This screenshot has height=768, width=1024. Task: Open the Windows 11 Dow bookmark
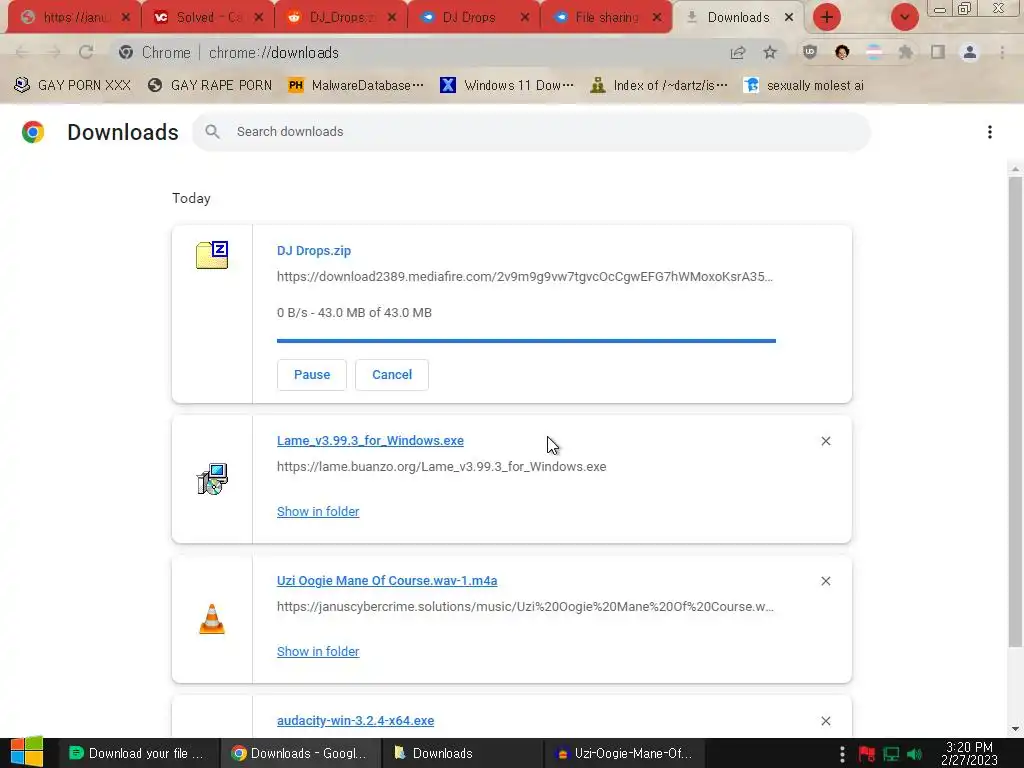507,86
